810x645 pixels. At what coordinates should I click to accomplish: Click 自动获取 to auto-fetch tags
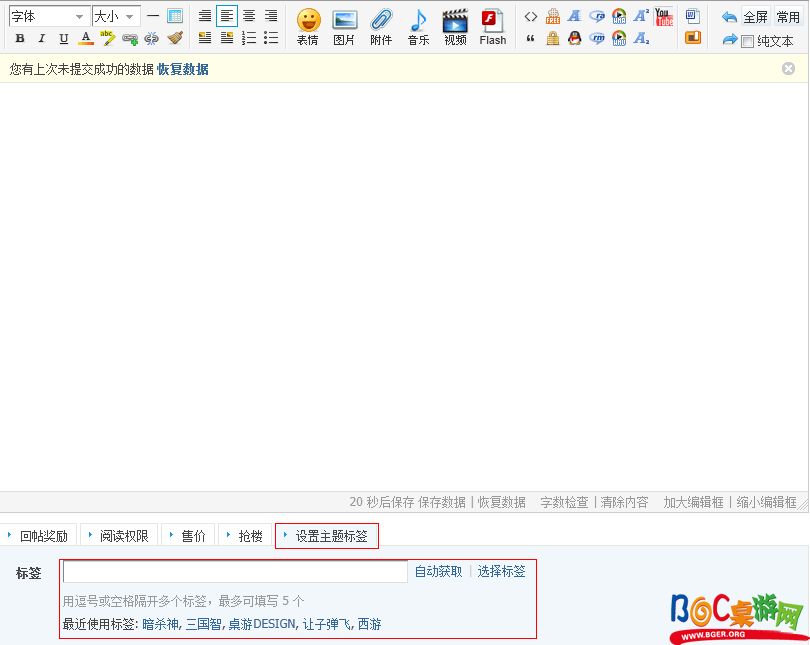pyautogui.click(x=439, y=571)
